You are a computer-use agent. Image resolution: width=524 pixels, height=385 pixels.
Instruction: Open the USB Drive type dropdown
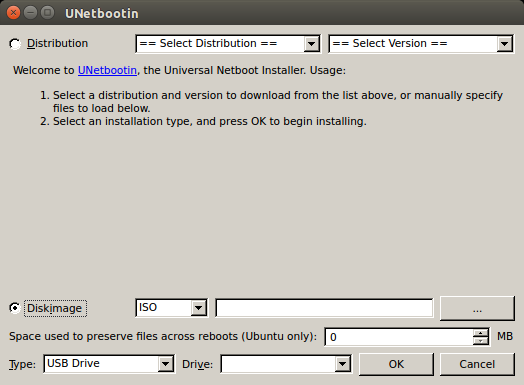(x=109, y=364)
